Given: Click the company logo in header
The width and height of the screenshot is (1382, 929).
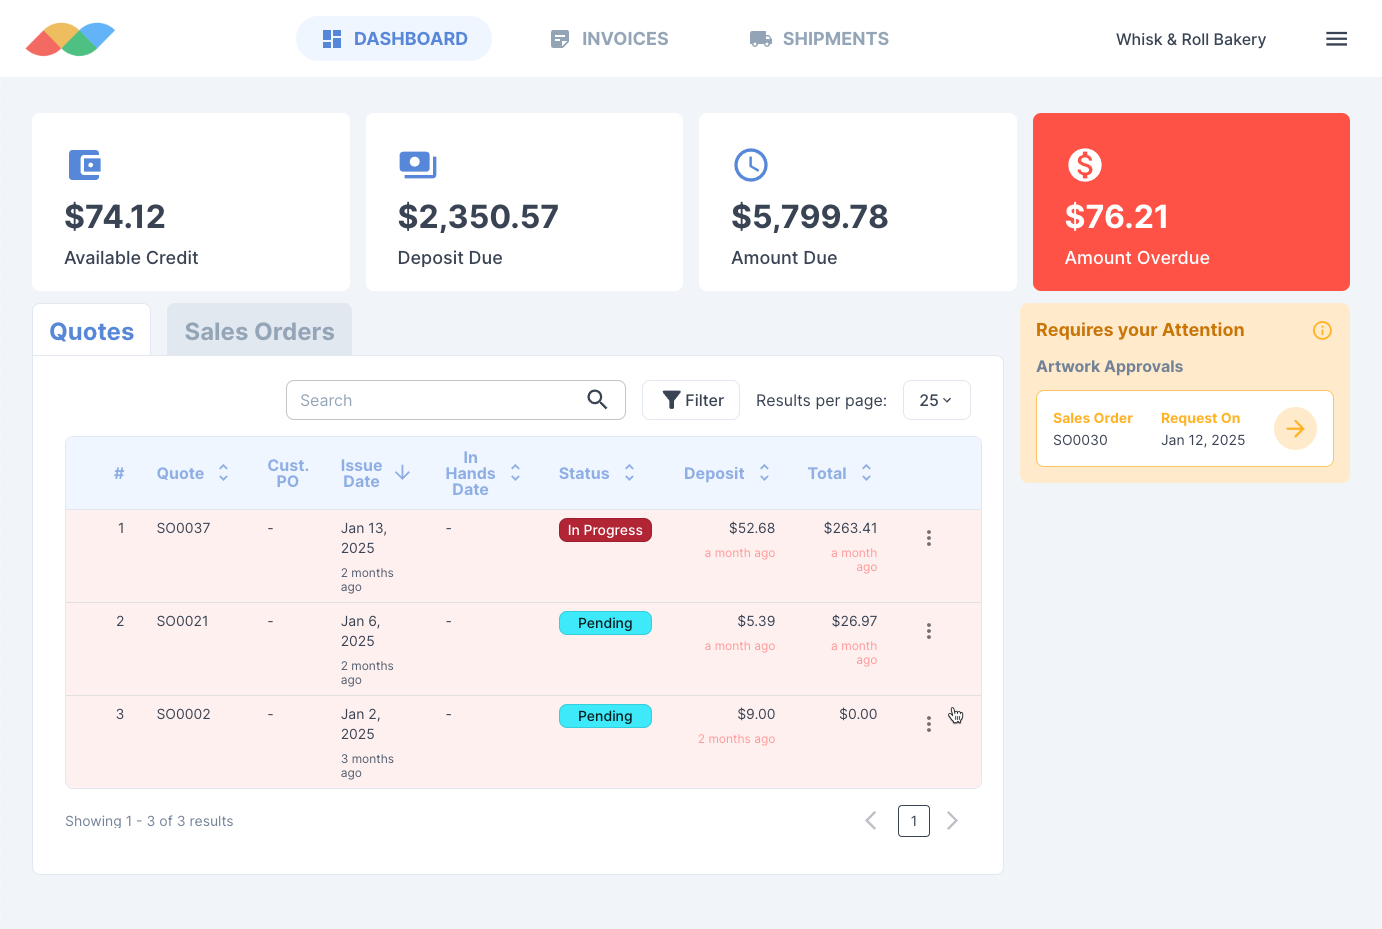Looking at the screenshot, I should [70, 39].
